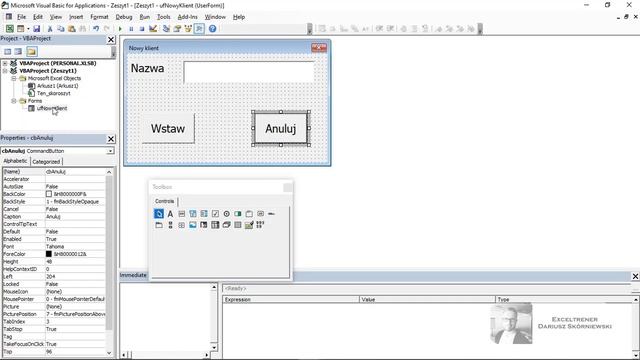Image resolution: width=640 pixels, height=360 pixels.
Task: Click the Properties list scroll-down arrow
Action: click(x=109, y=353)
